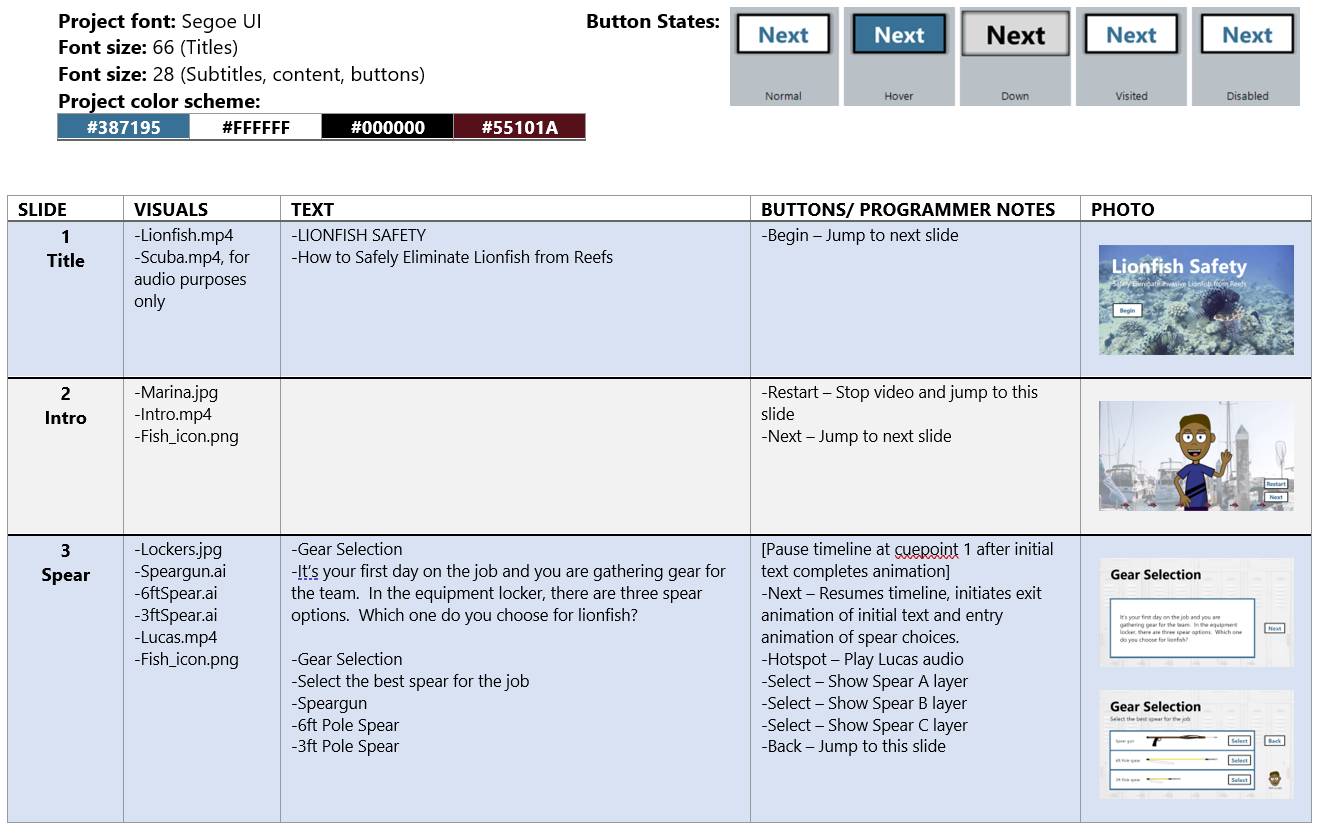Viewport: 1319px width, 826px height.
Task: Click '-Intro.mp4' visual entry
Action: (x=173, y=414)
